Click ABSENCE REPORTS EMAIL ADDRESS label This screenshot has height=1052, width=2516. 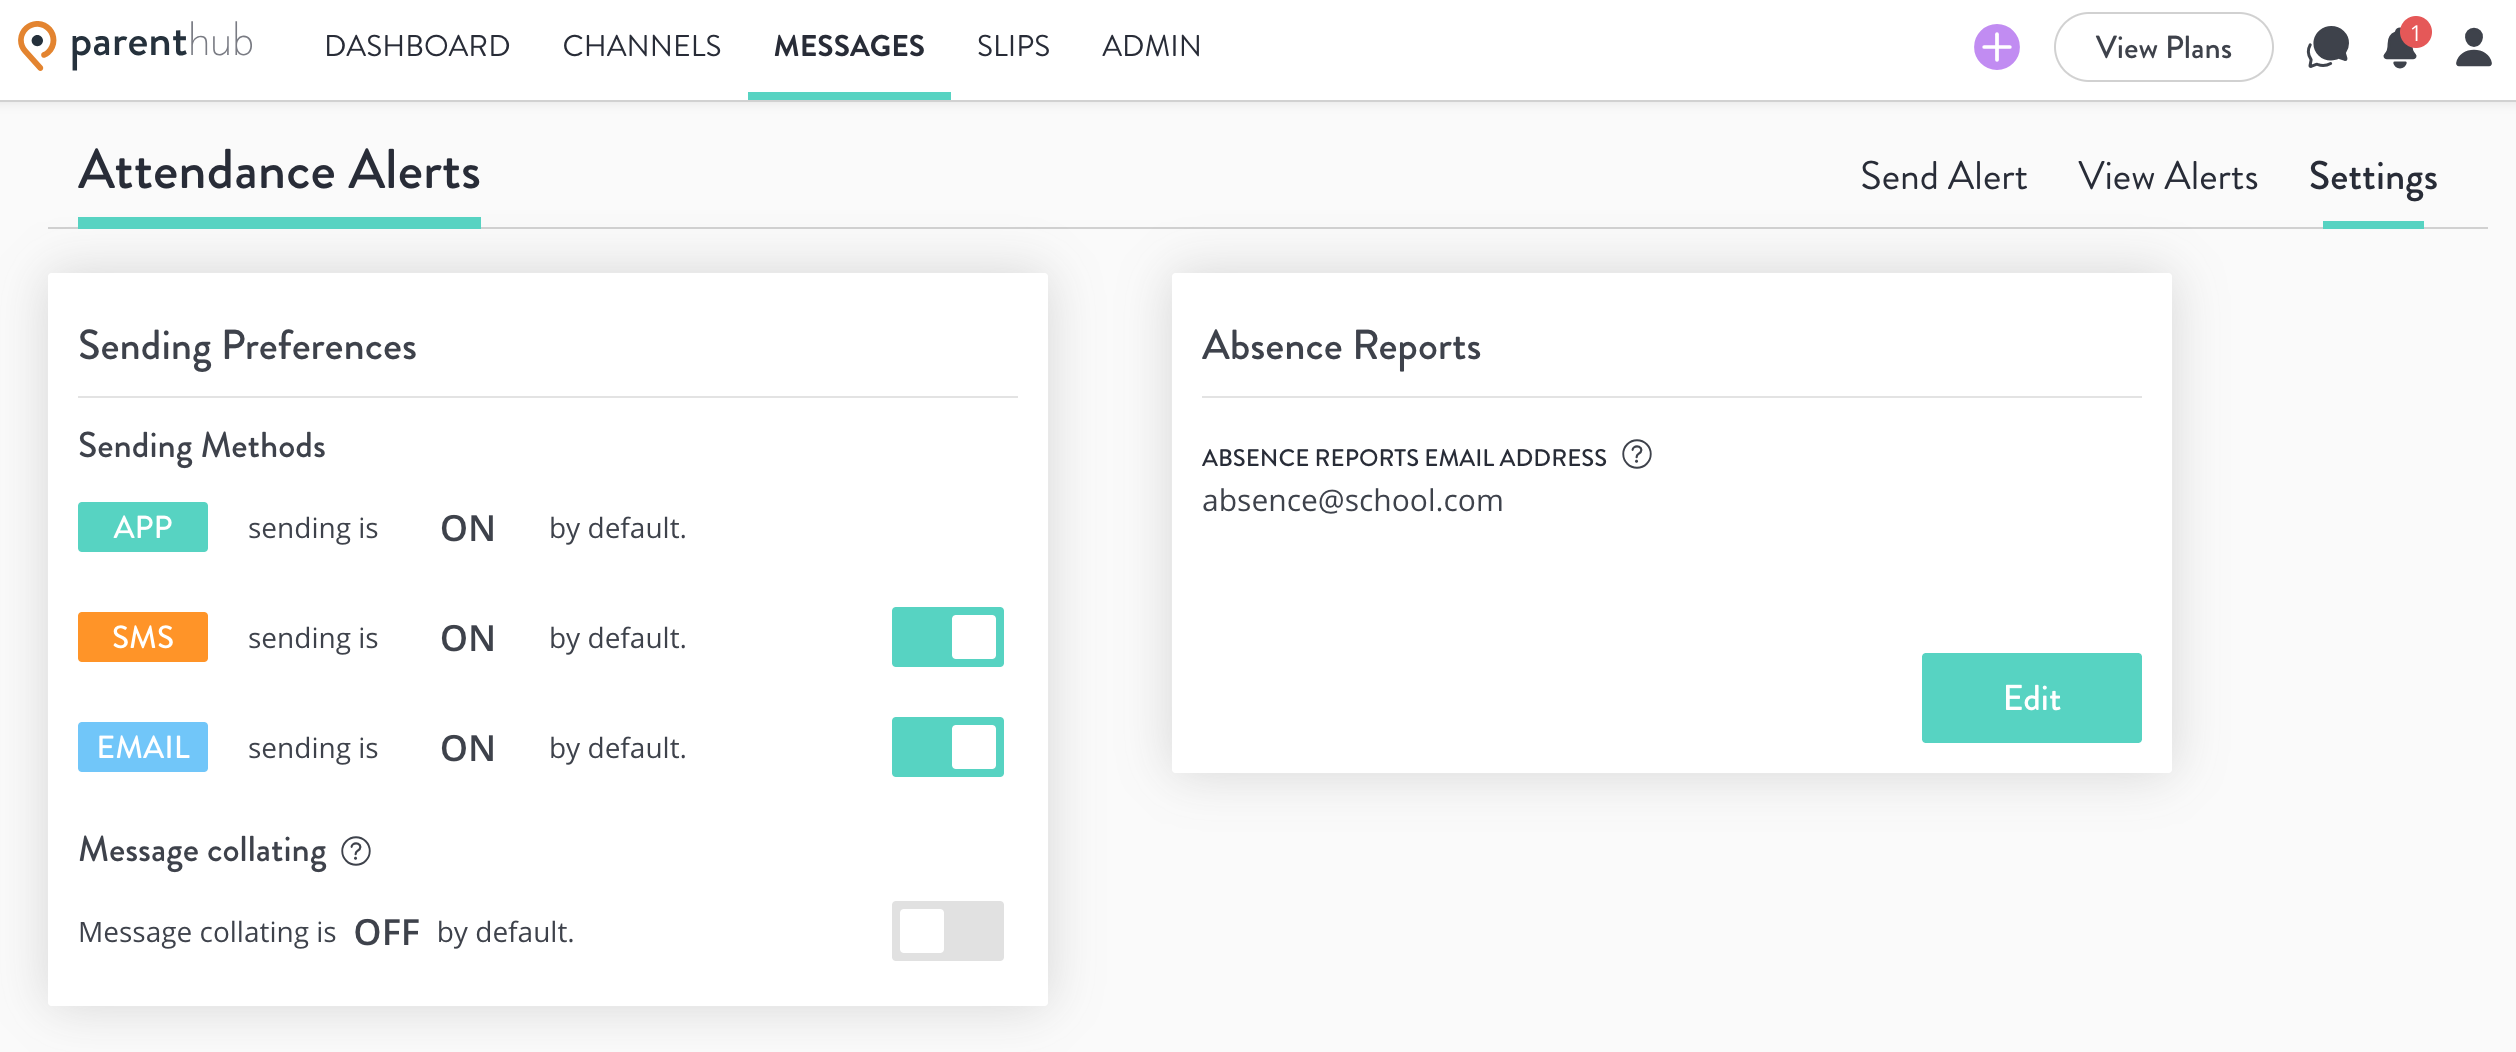(x=1404, y=457)
